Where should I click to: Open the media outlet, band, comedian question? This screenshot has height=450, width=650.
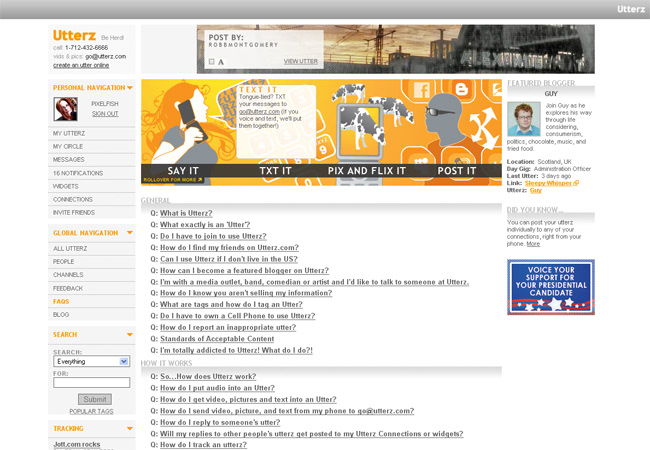coord(314,282)
